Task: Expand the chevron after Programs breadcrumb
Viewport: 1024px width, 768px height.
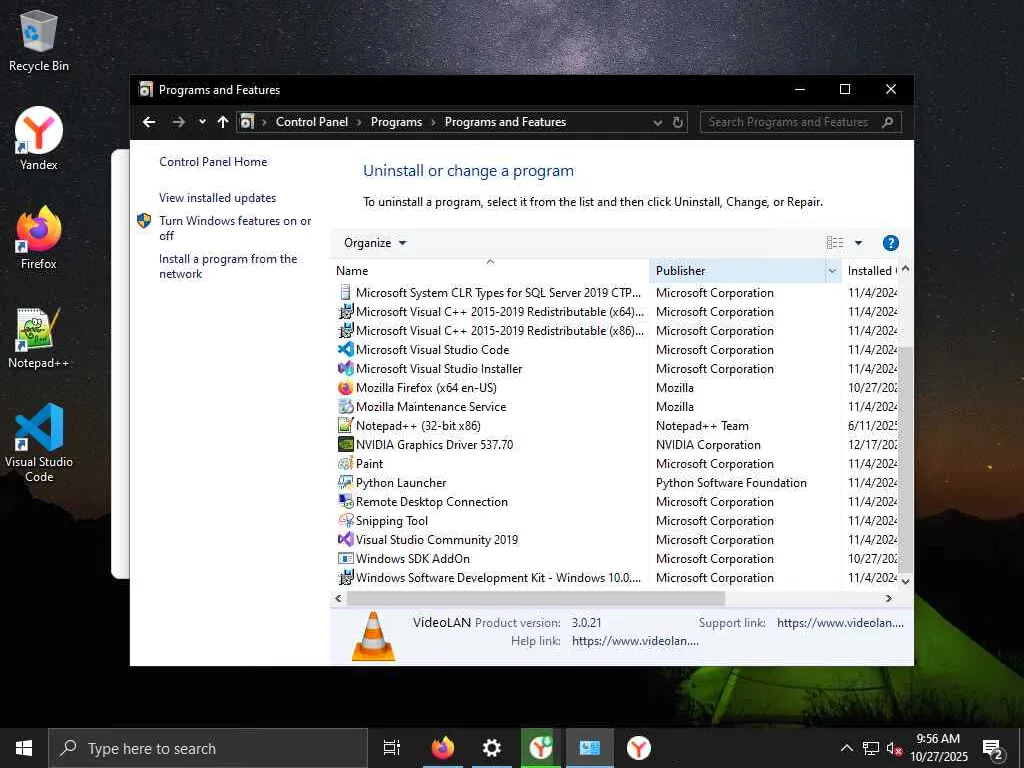Action: pyautogui.click(x=433, y=122)
